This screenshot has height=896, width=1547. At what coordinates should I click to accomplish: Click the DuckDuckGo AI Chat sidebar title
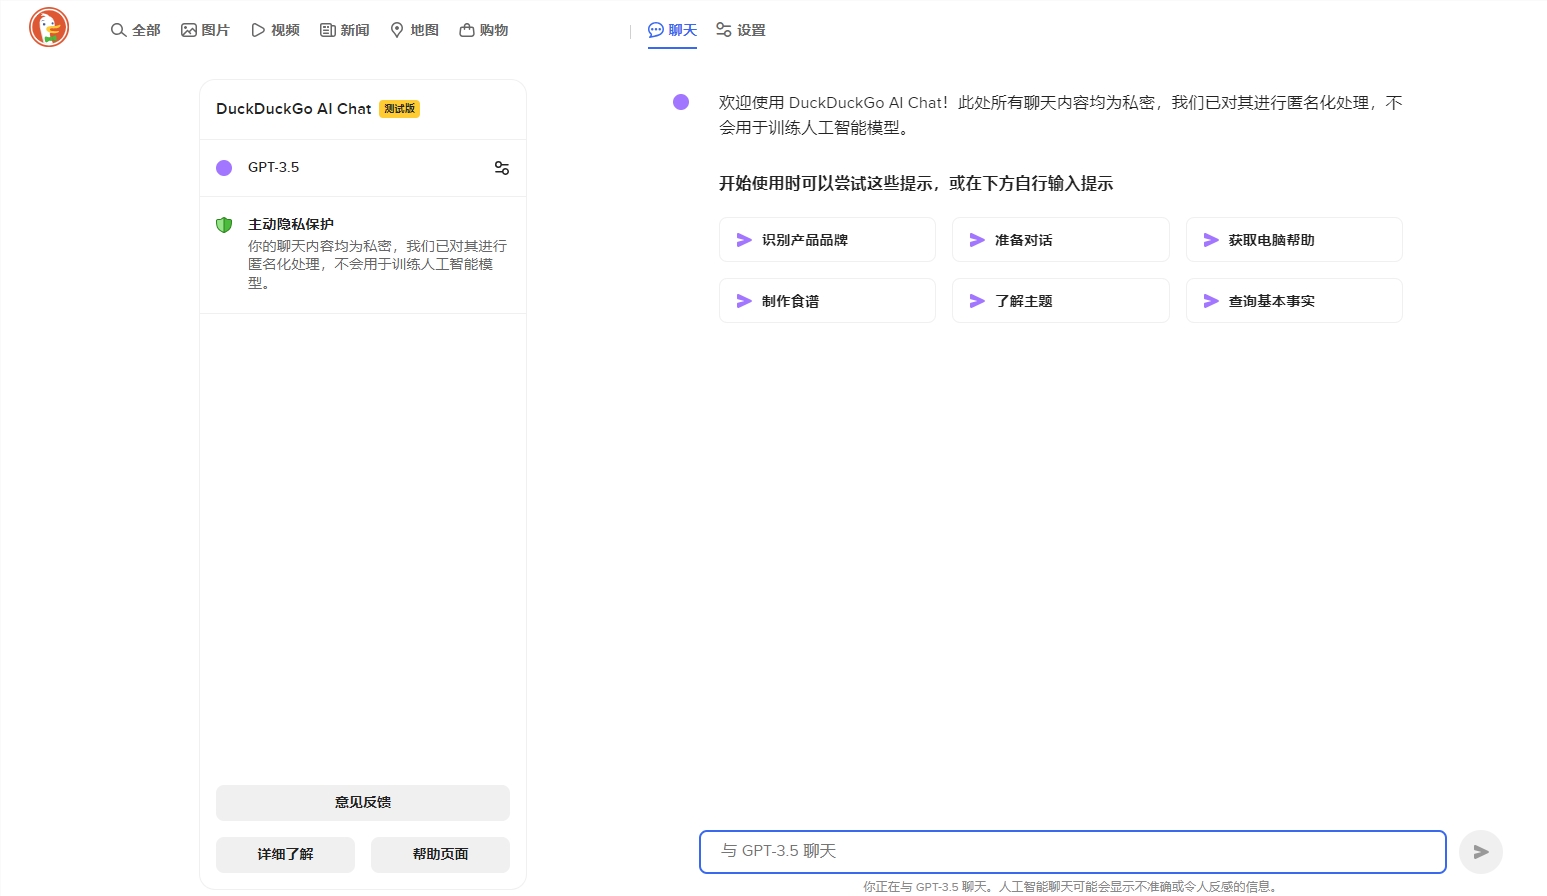point(294,109)
